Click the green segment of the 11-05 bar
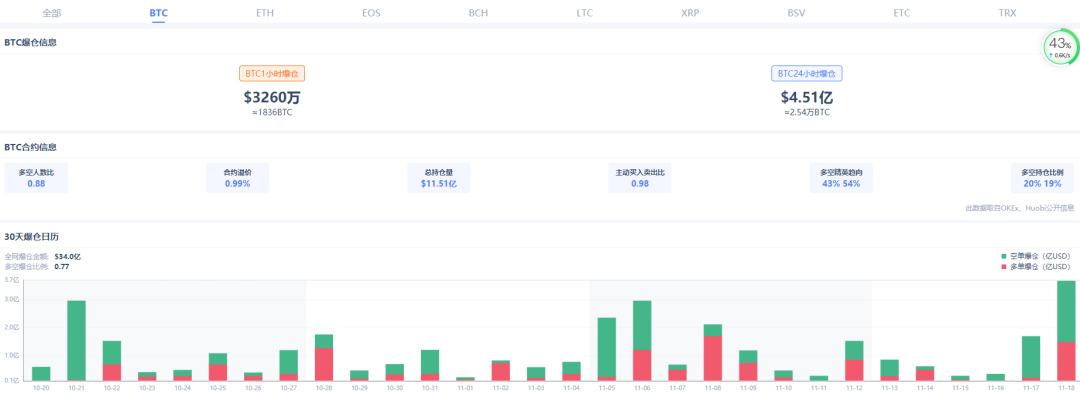The height and width of the screenshot is (399, 1080). coord(606,347)
